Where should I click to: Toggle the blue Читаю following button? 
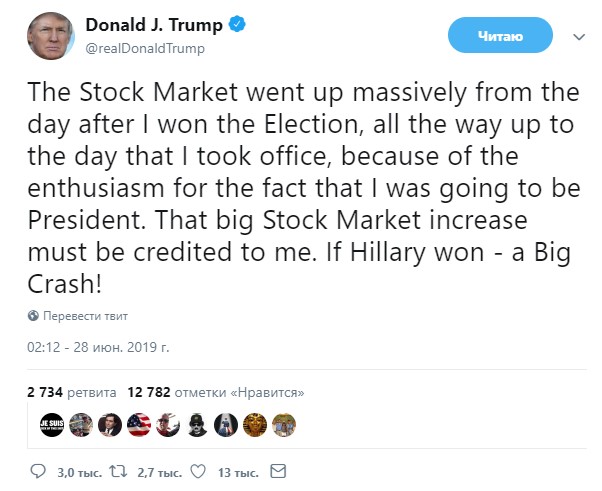500,36
